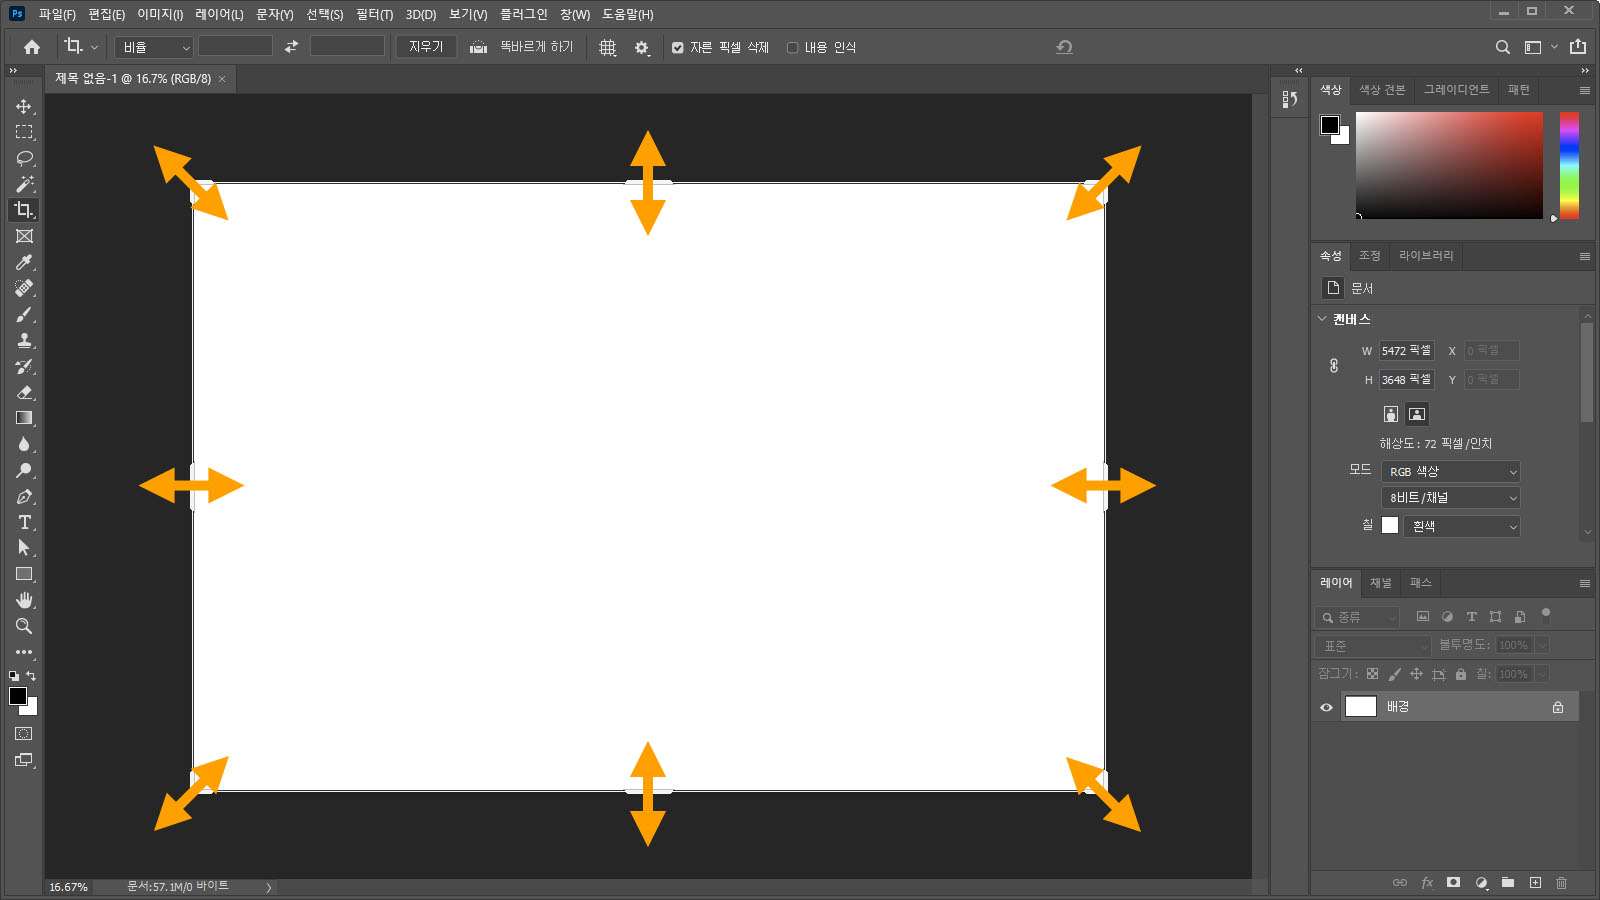
Task: Open the 필터(T) menu
Action: click(374, 14)
